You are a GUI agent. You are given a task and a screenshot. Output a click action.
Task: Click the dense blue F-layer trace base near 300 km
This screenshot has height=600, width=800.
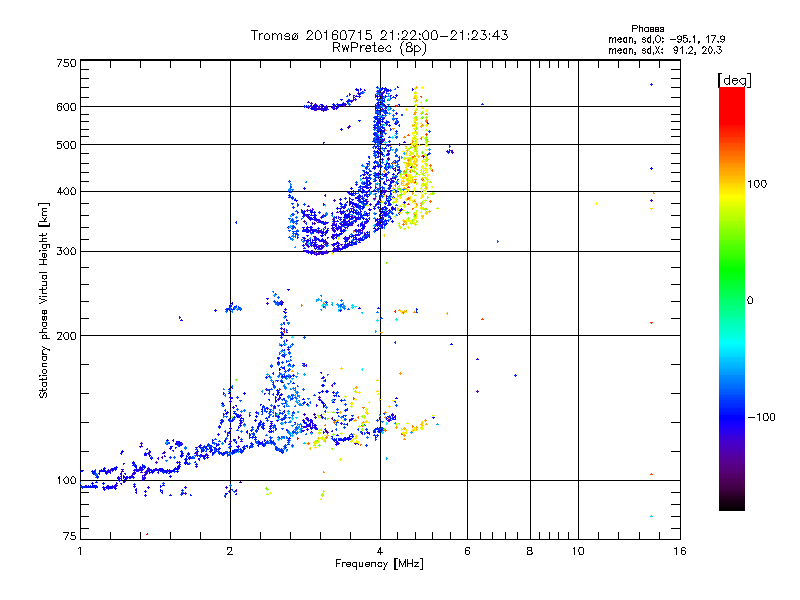point(319,250)
